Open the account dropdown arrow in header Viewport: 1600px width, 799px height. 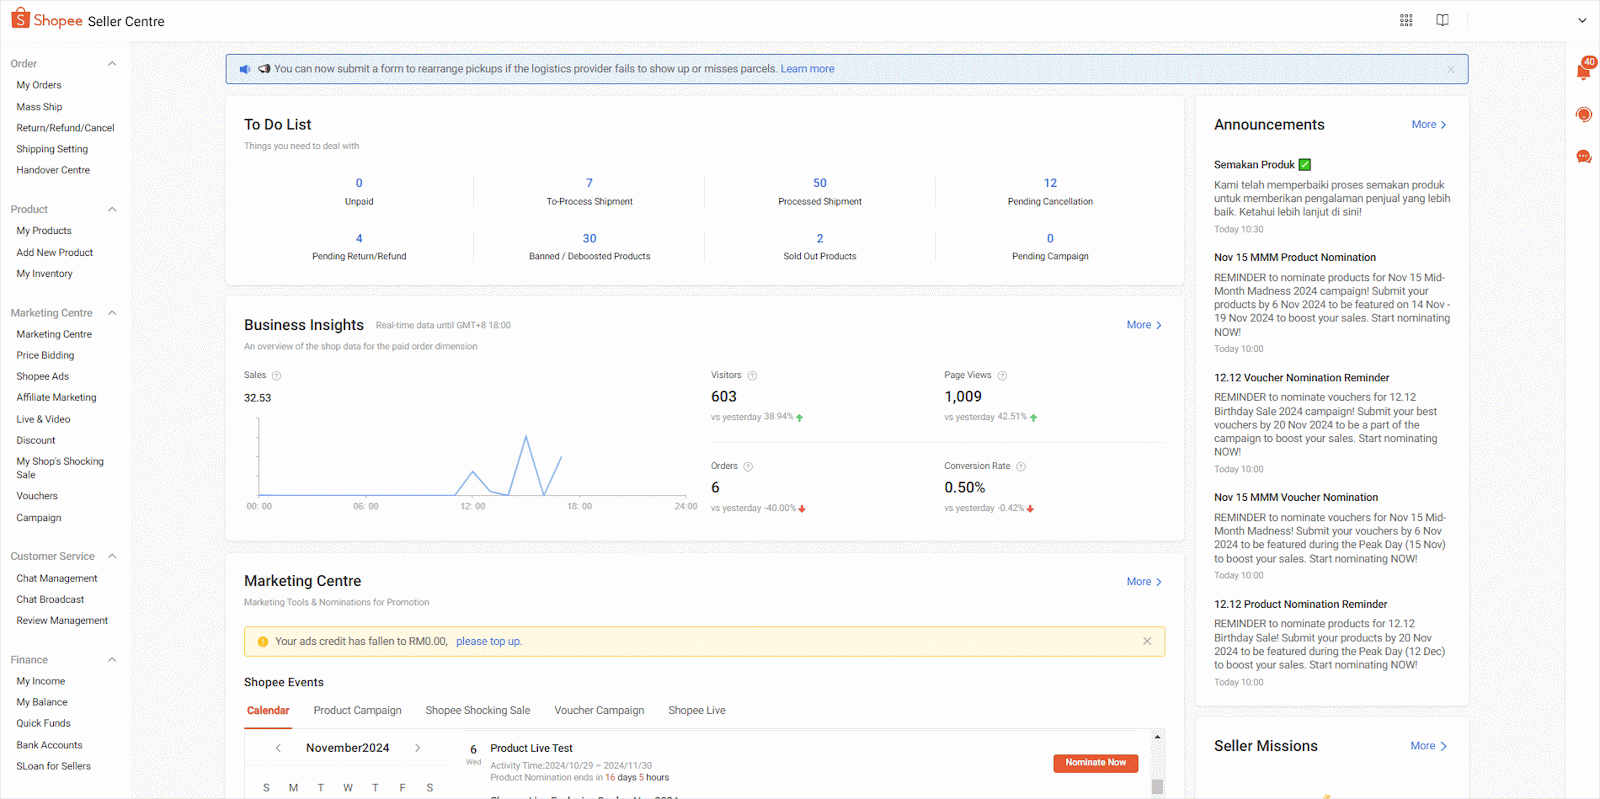1582,20
